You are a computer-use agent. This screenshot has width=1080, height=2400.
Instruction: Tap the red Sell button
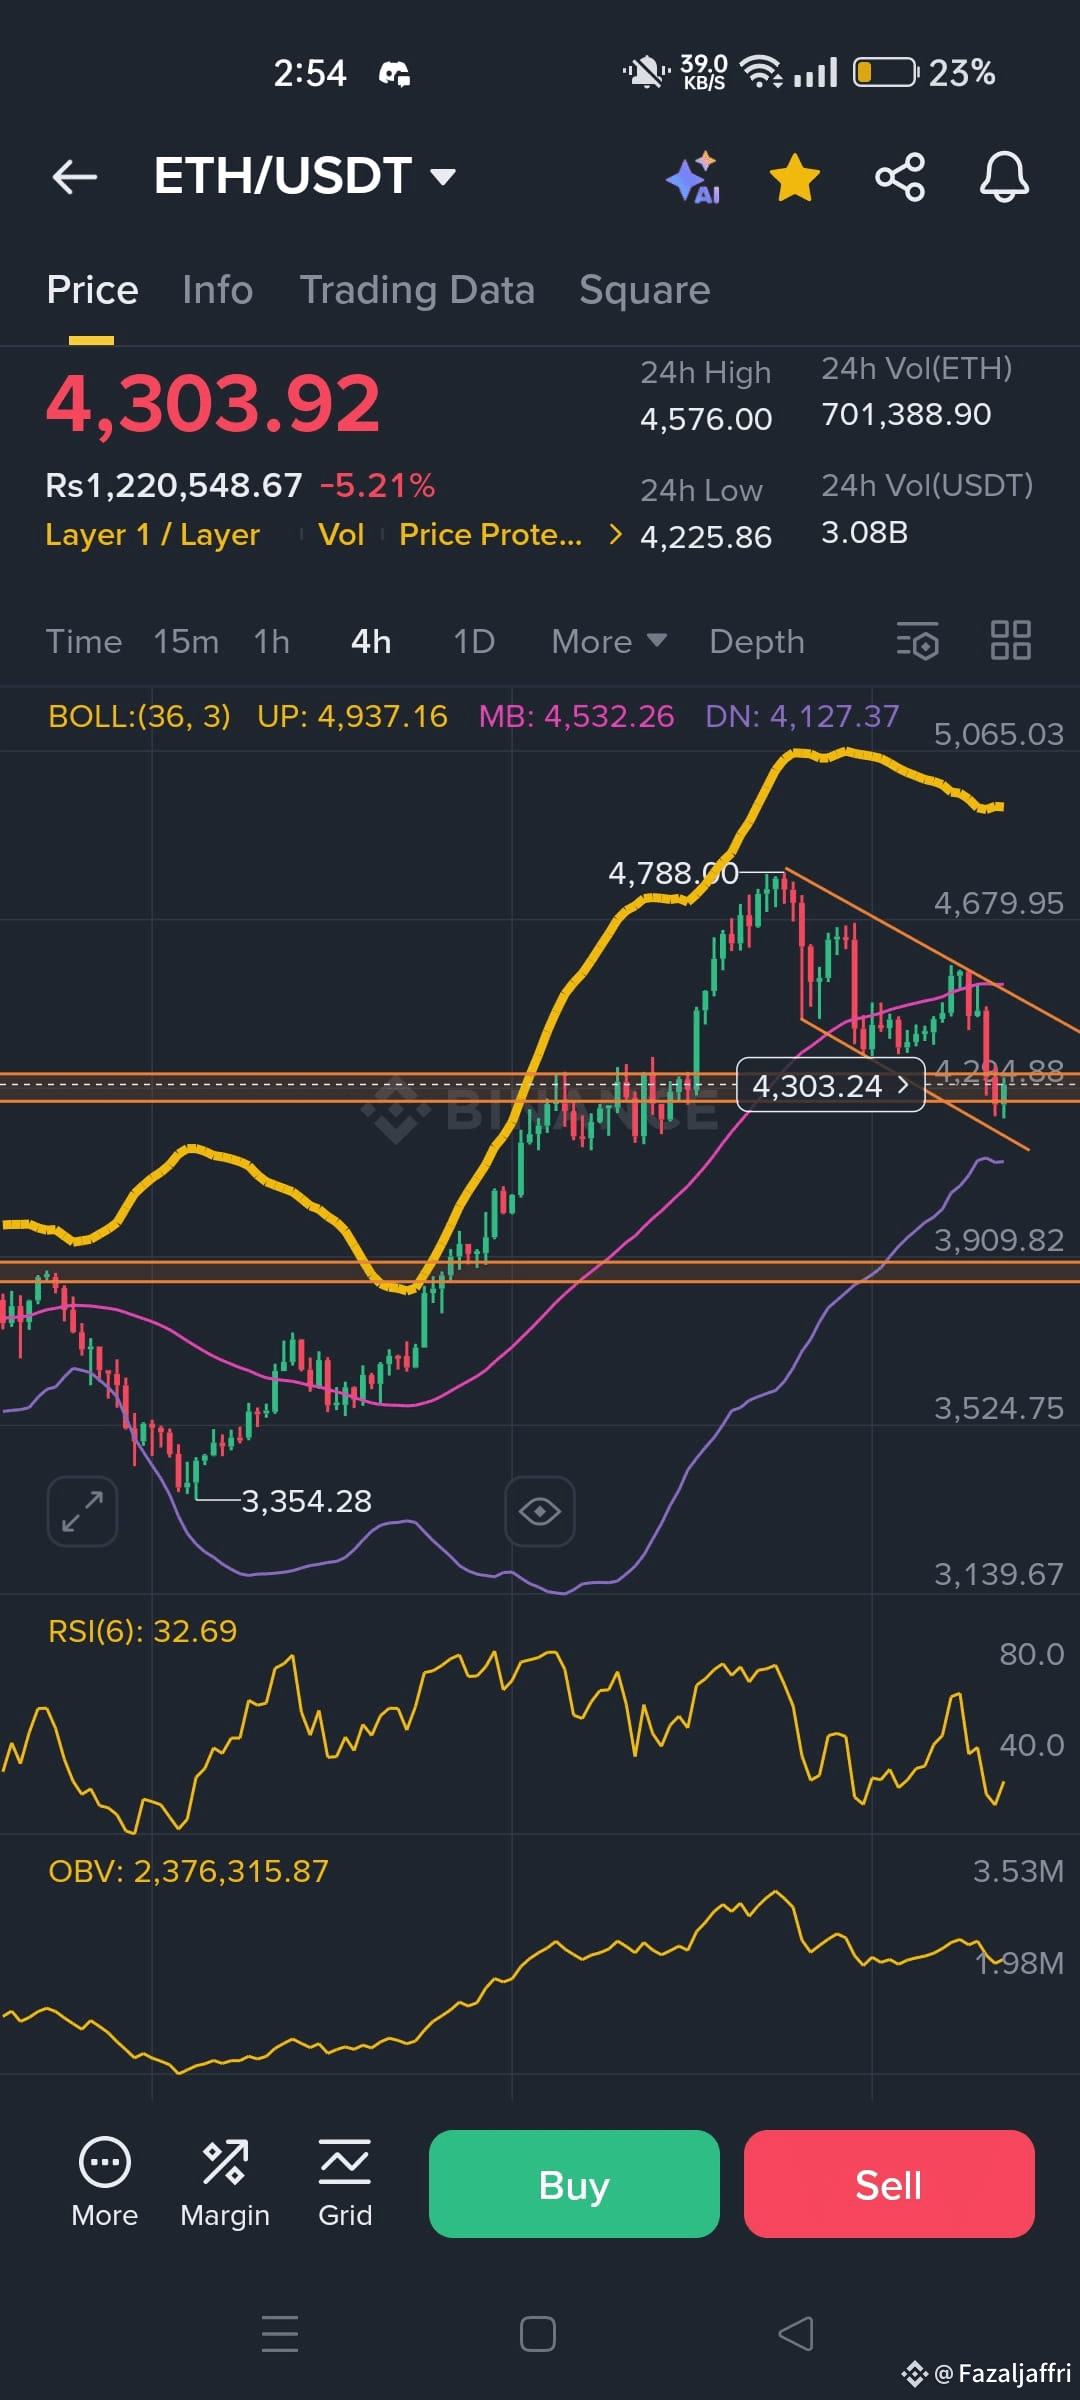(x=889, y=2184)
